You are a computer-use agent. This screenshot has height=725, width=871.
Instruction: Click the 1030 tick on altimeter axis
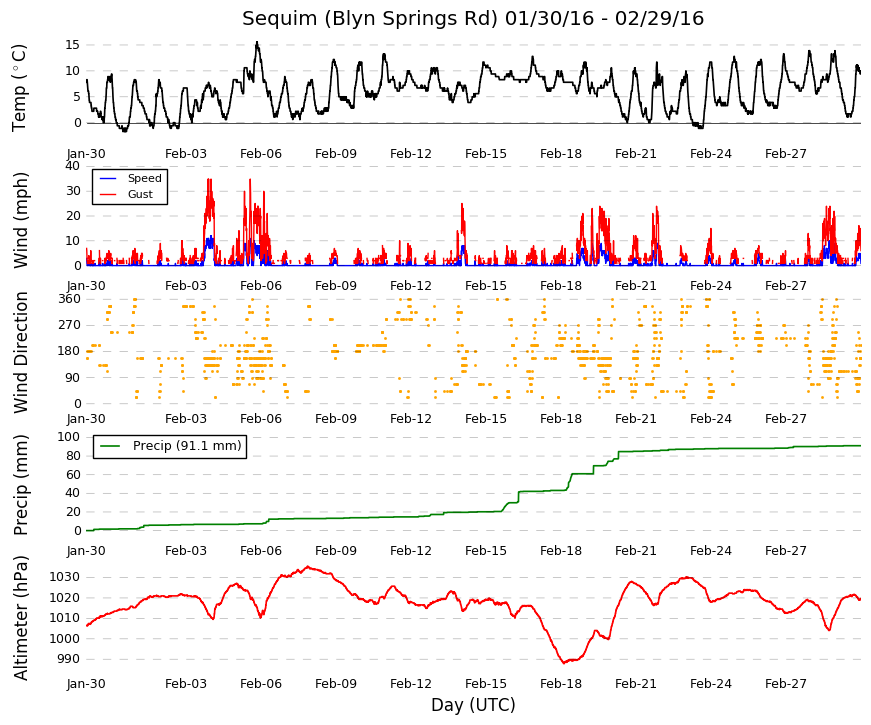click(65, 577)
